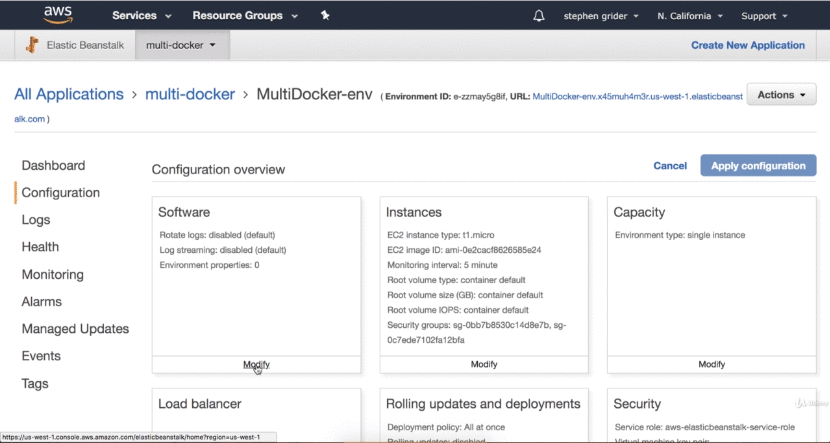Select Dashboard in the sidebar

tap(53, 165)
